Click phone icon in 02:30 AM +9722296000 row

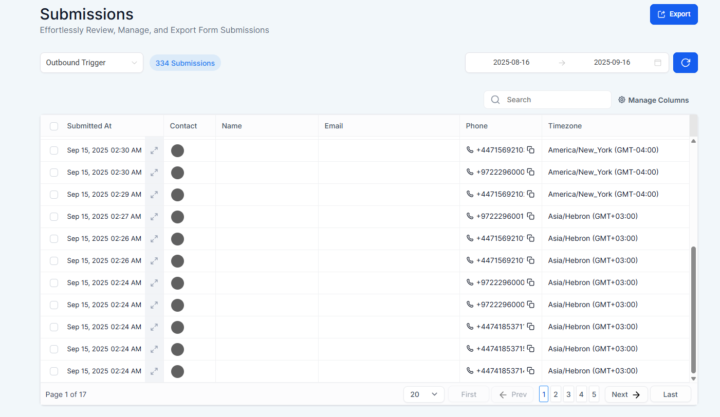pyautogui.click(x=470, y=172)
